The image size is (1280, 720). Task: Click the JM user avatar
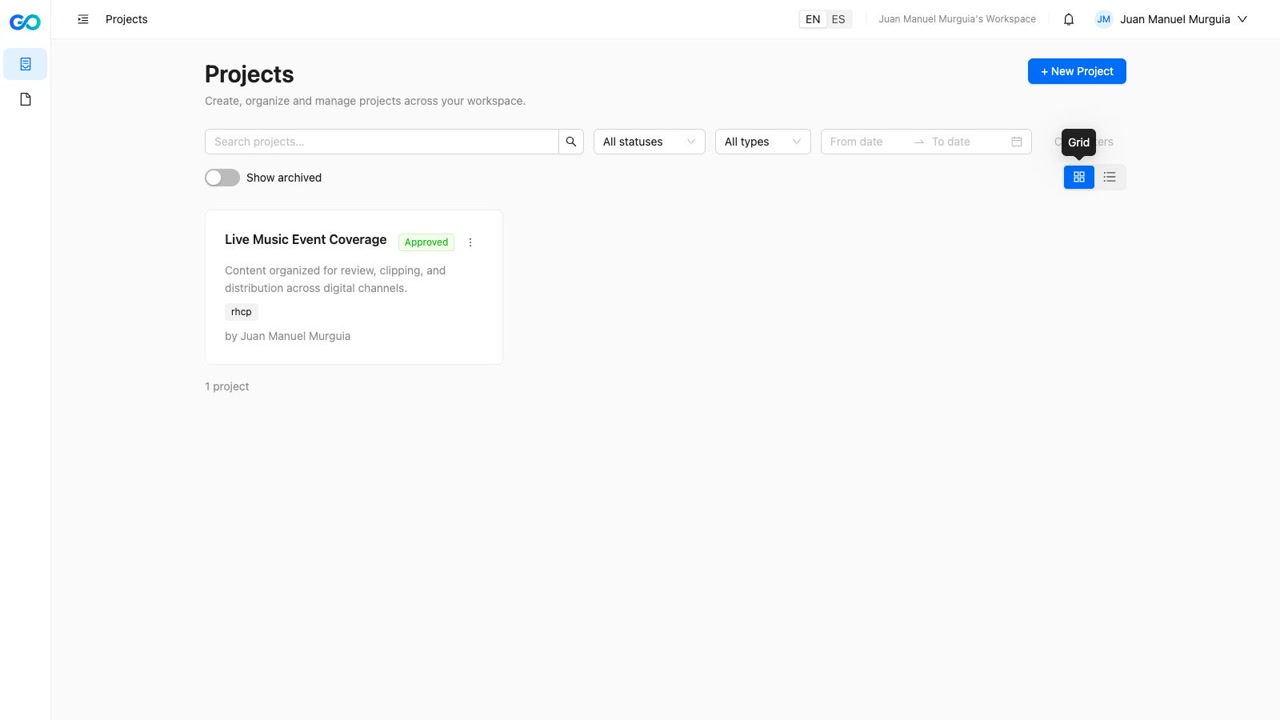click(1103, 19)
